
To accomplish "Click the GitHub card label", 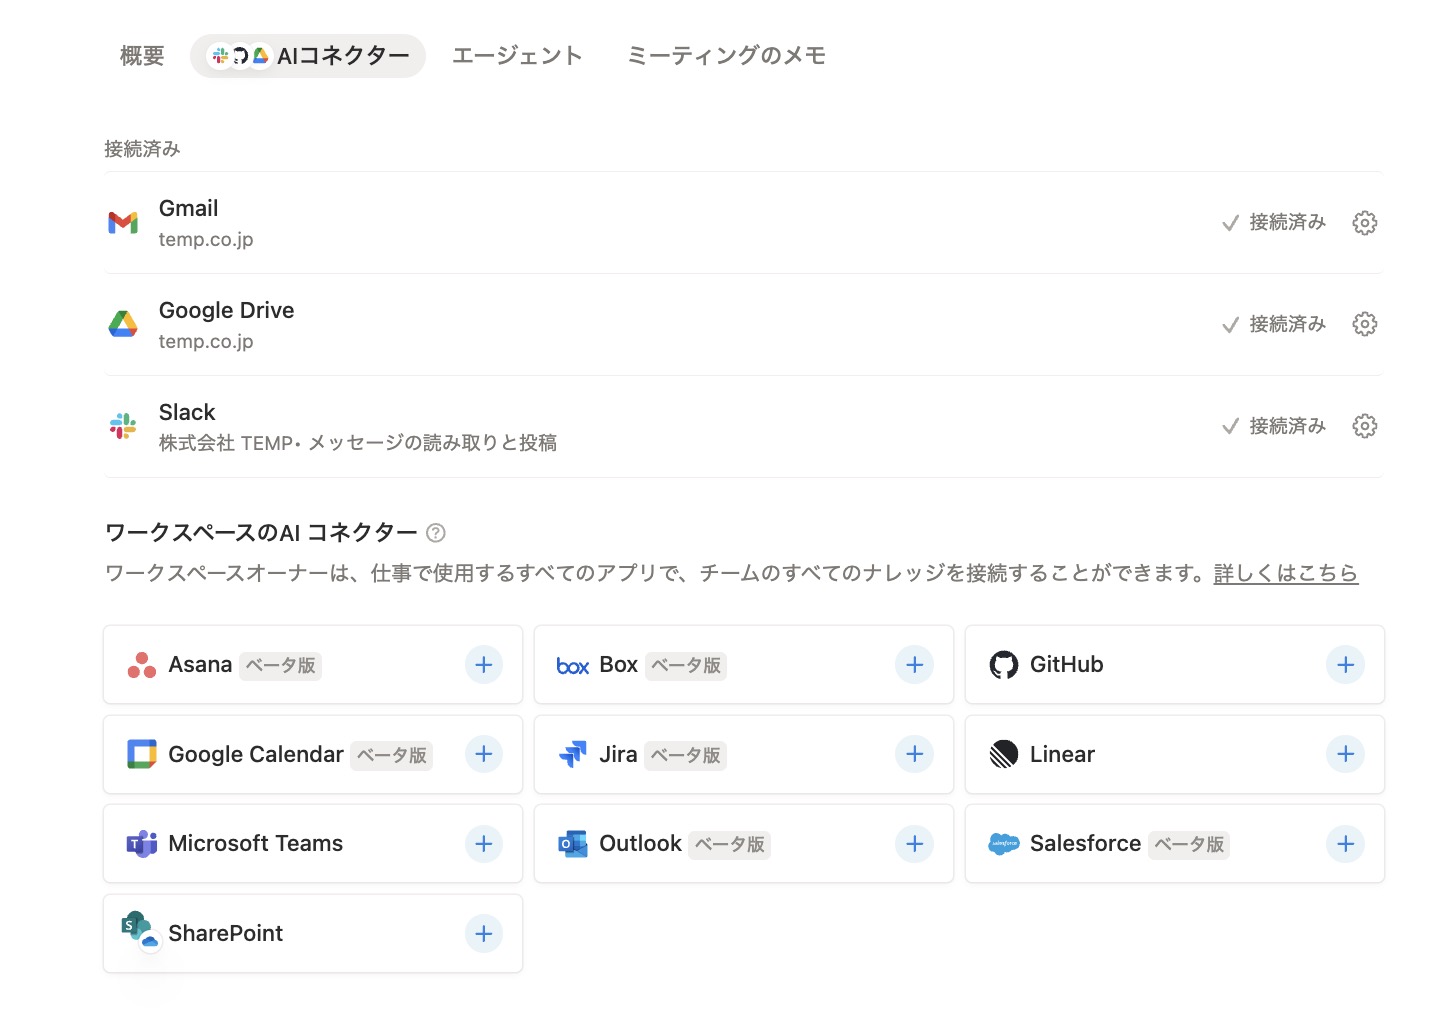I will [1067, 665].
